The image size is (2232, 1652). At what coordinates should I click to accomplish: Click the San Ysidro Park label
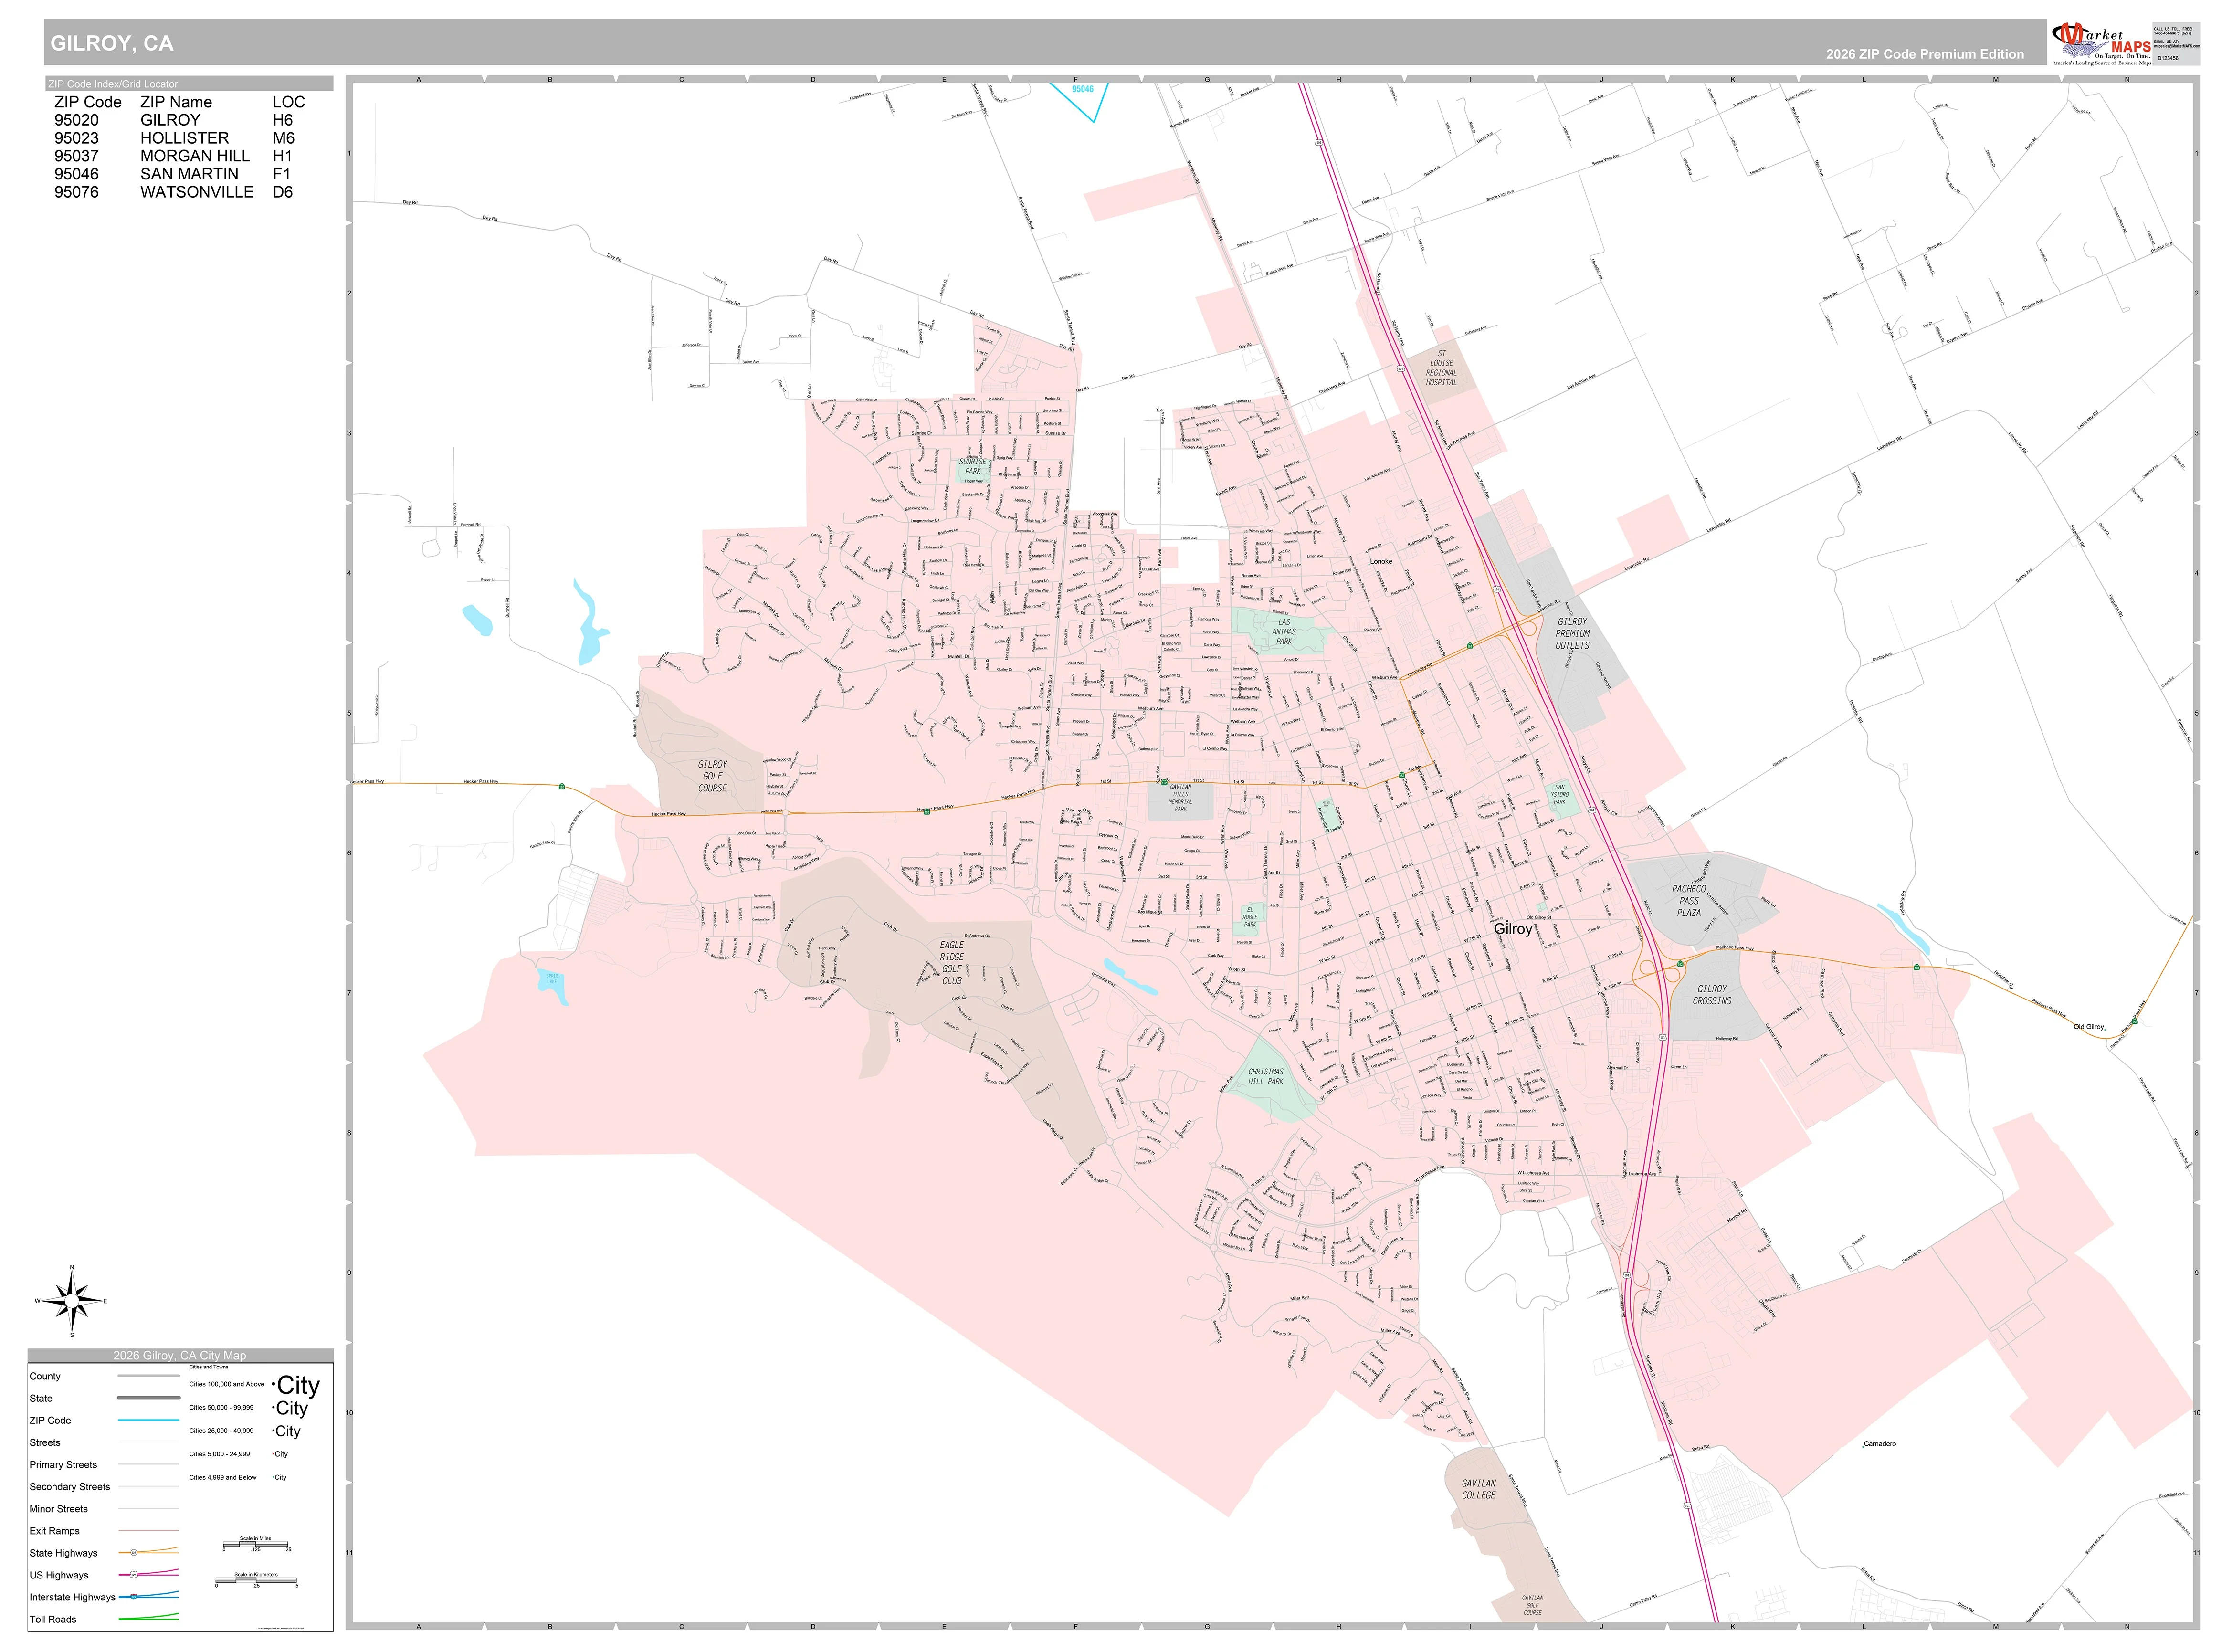(x=1559, y=795)
